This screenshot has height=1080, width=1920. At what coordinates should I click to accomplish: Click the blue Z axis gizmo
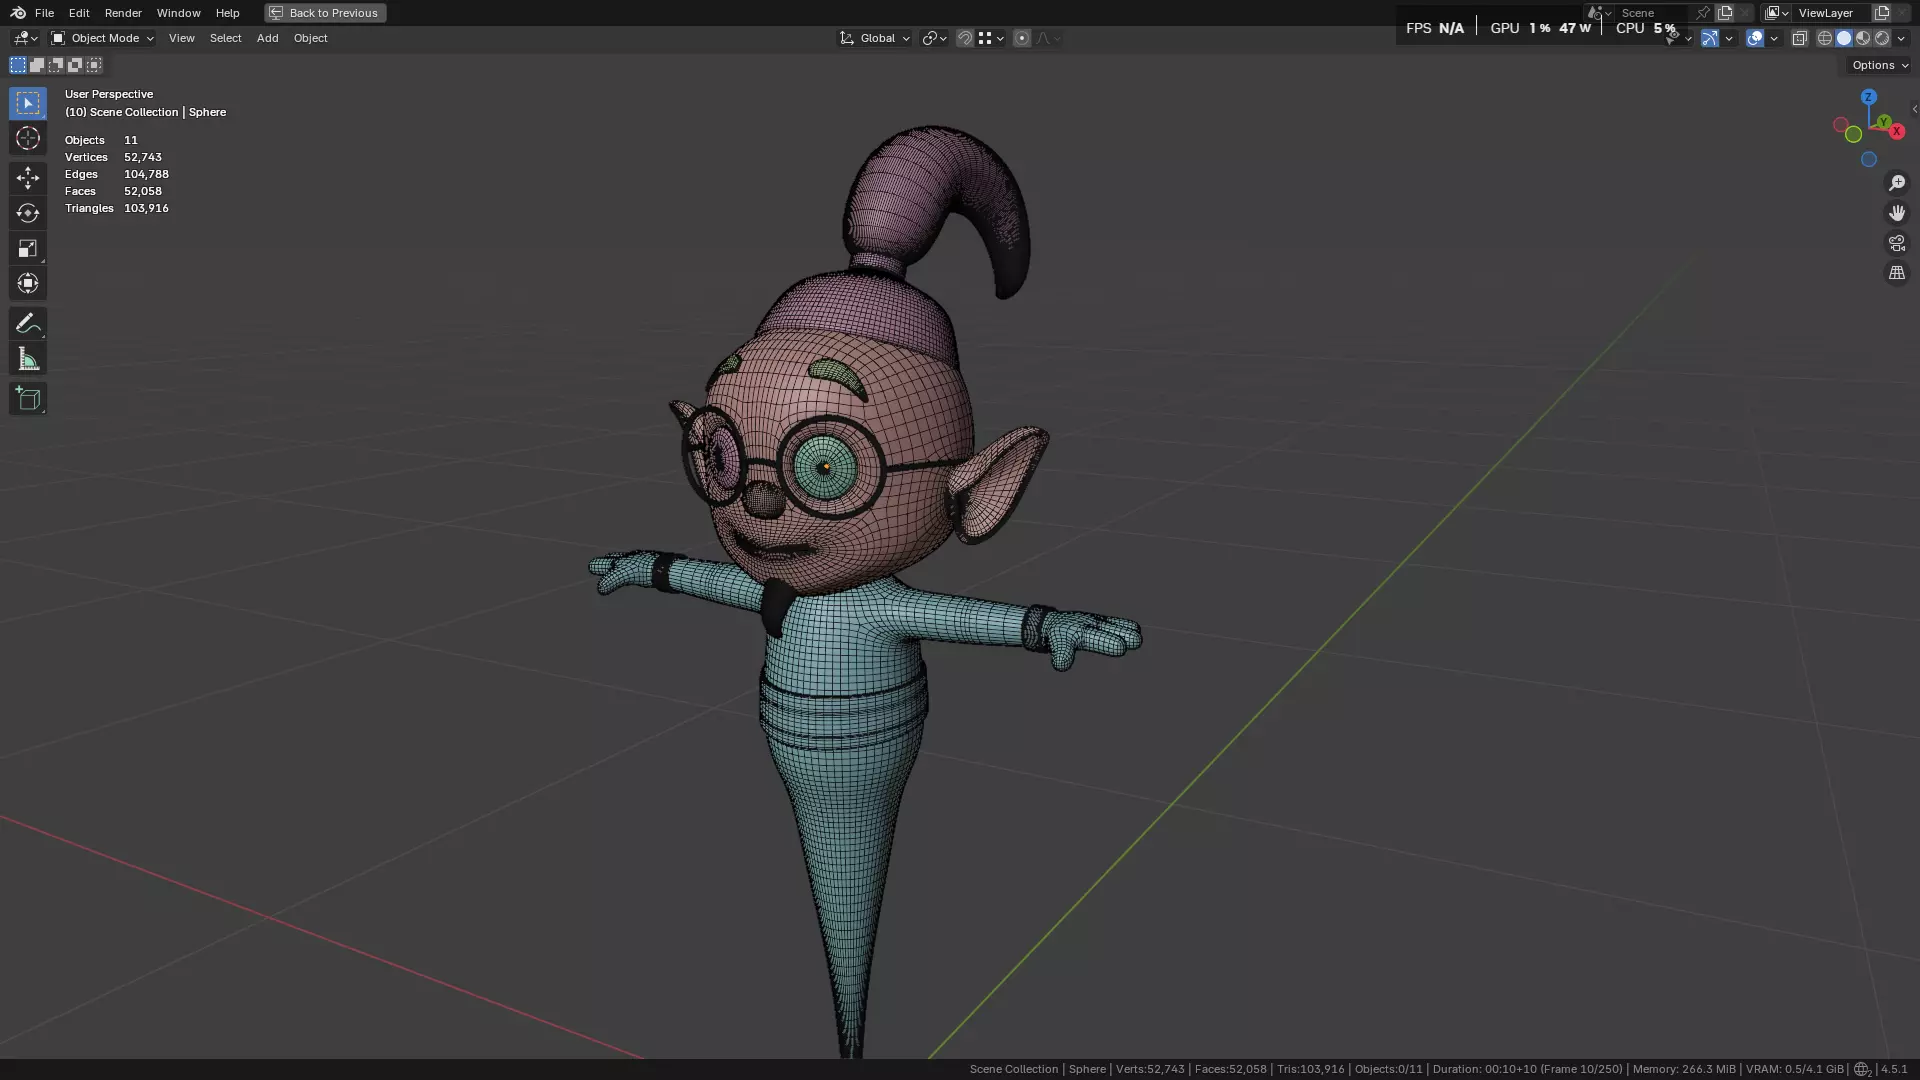(1869, 97)
